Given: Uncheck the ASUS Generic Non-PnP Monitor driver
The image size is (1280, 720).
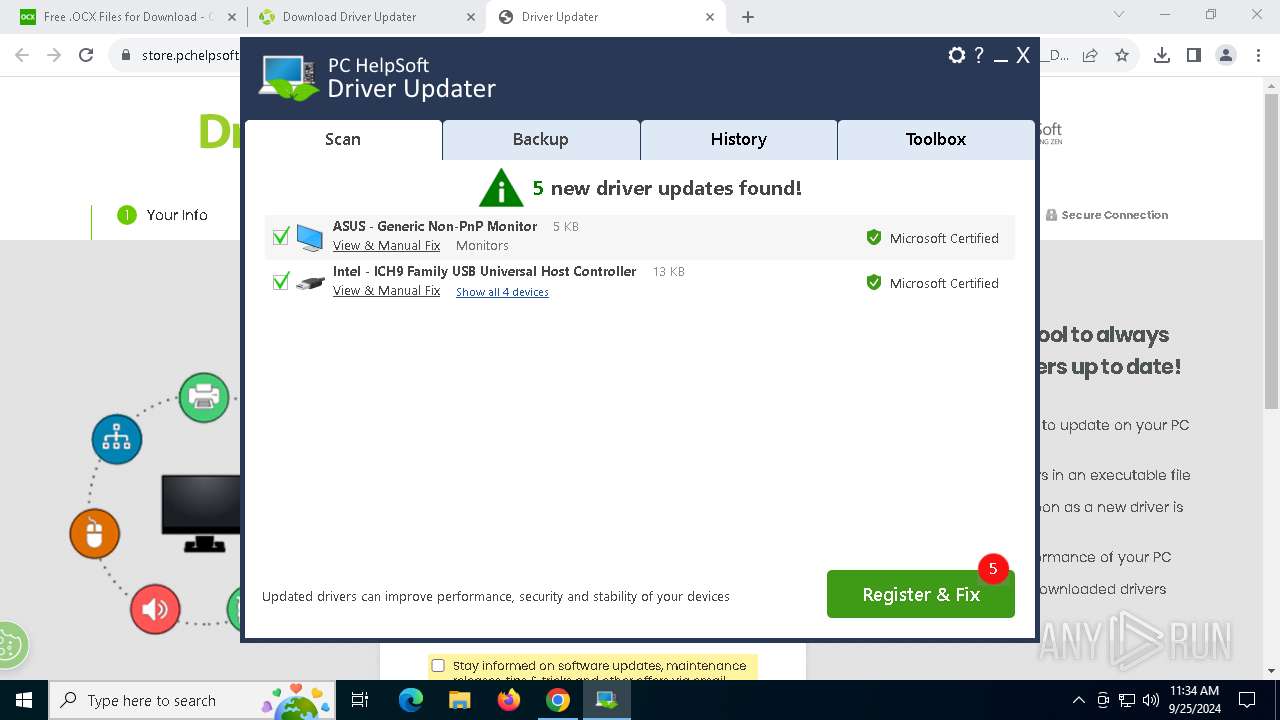Looking at the screenshot, I should pos(281,237).
